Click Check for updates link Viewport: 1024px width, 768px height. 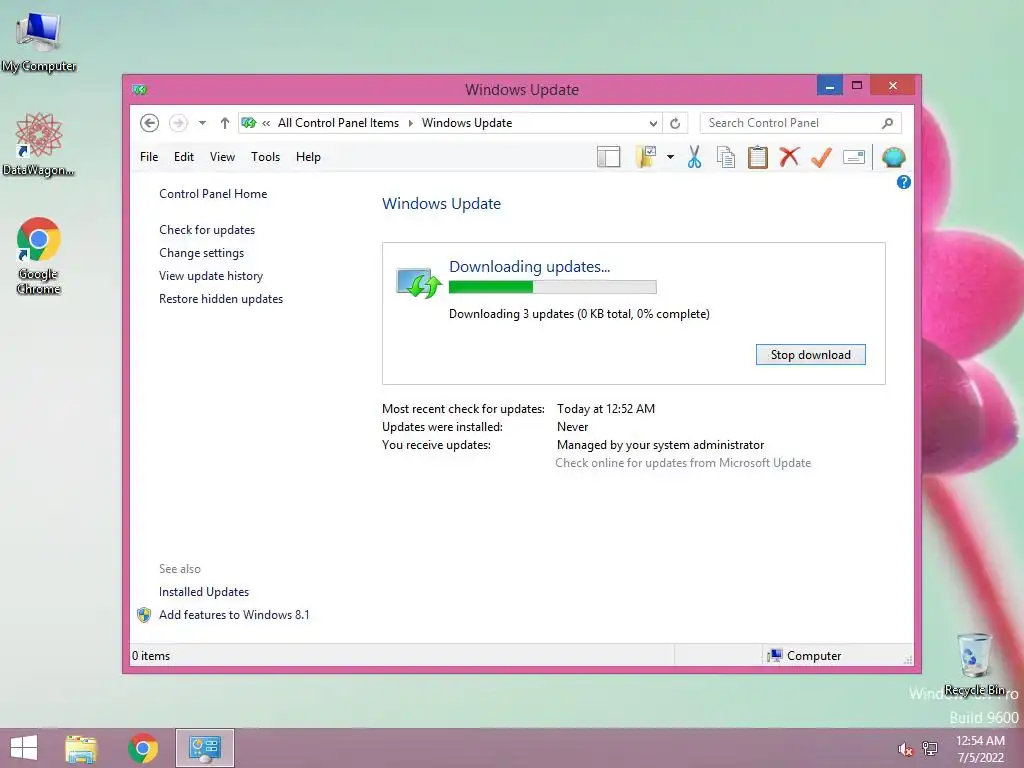[x=207, y=230]
